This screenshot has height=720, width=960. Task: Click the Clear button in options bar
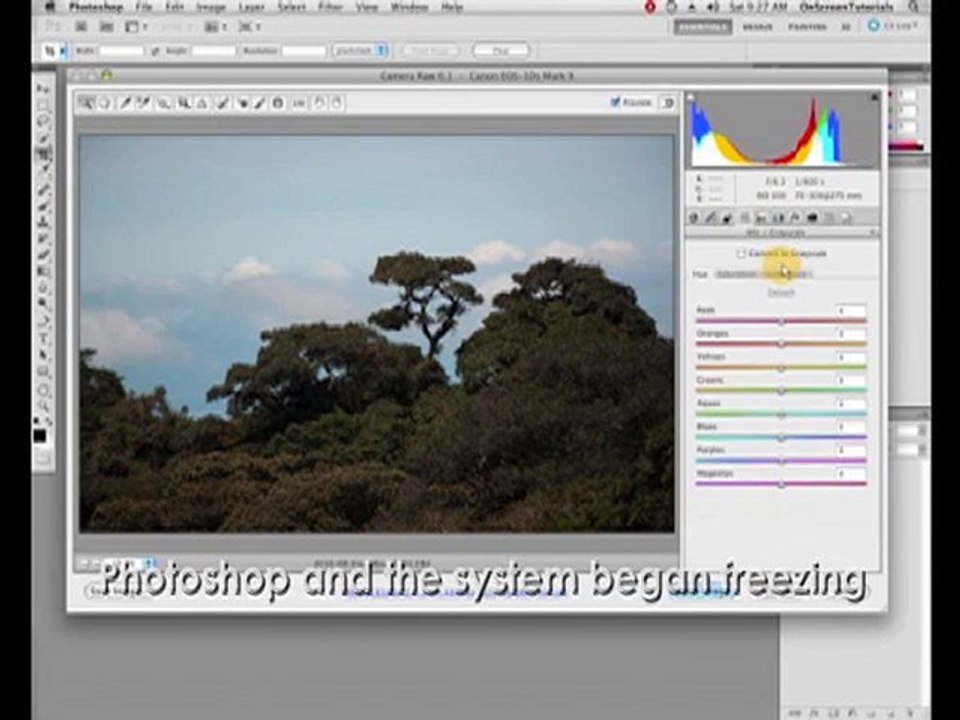[501, 51]
